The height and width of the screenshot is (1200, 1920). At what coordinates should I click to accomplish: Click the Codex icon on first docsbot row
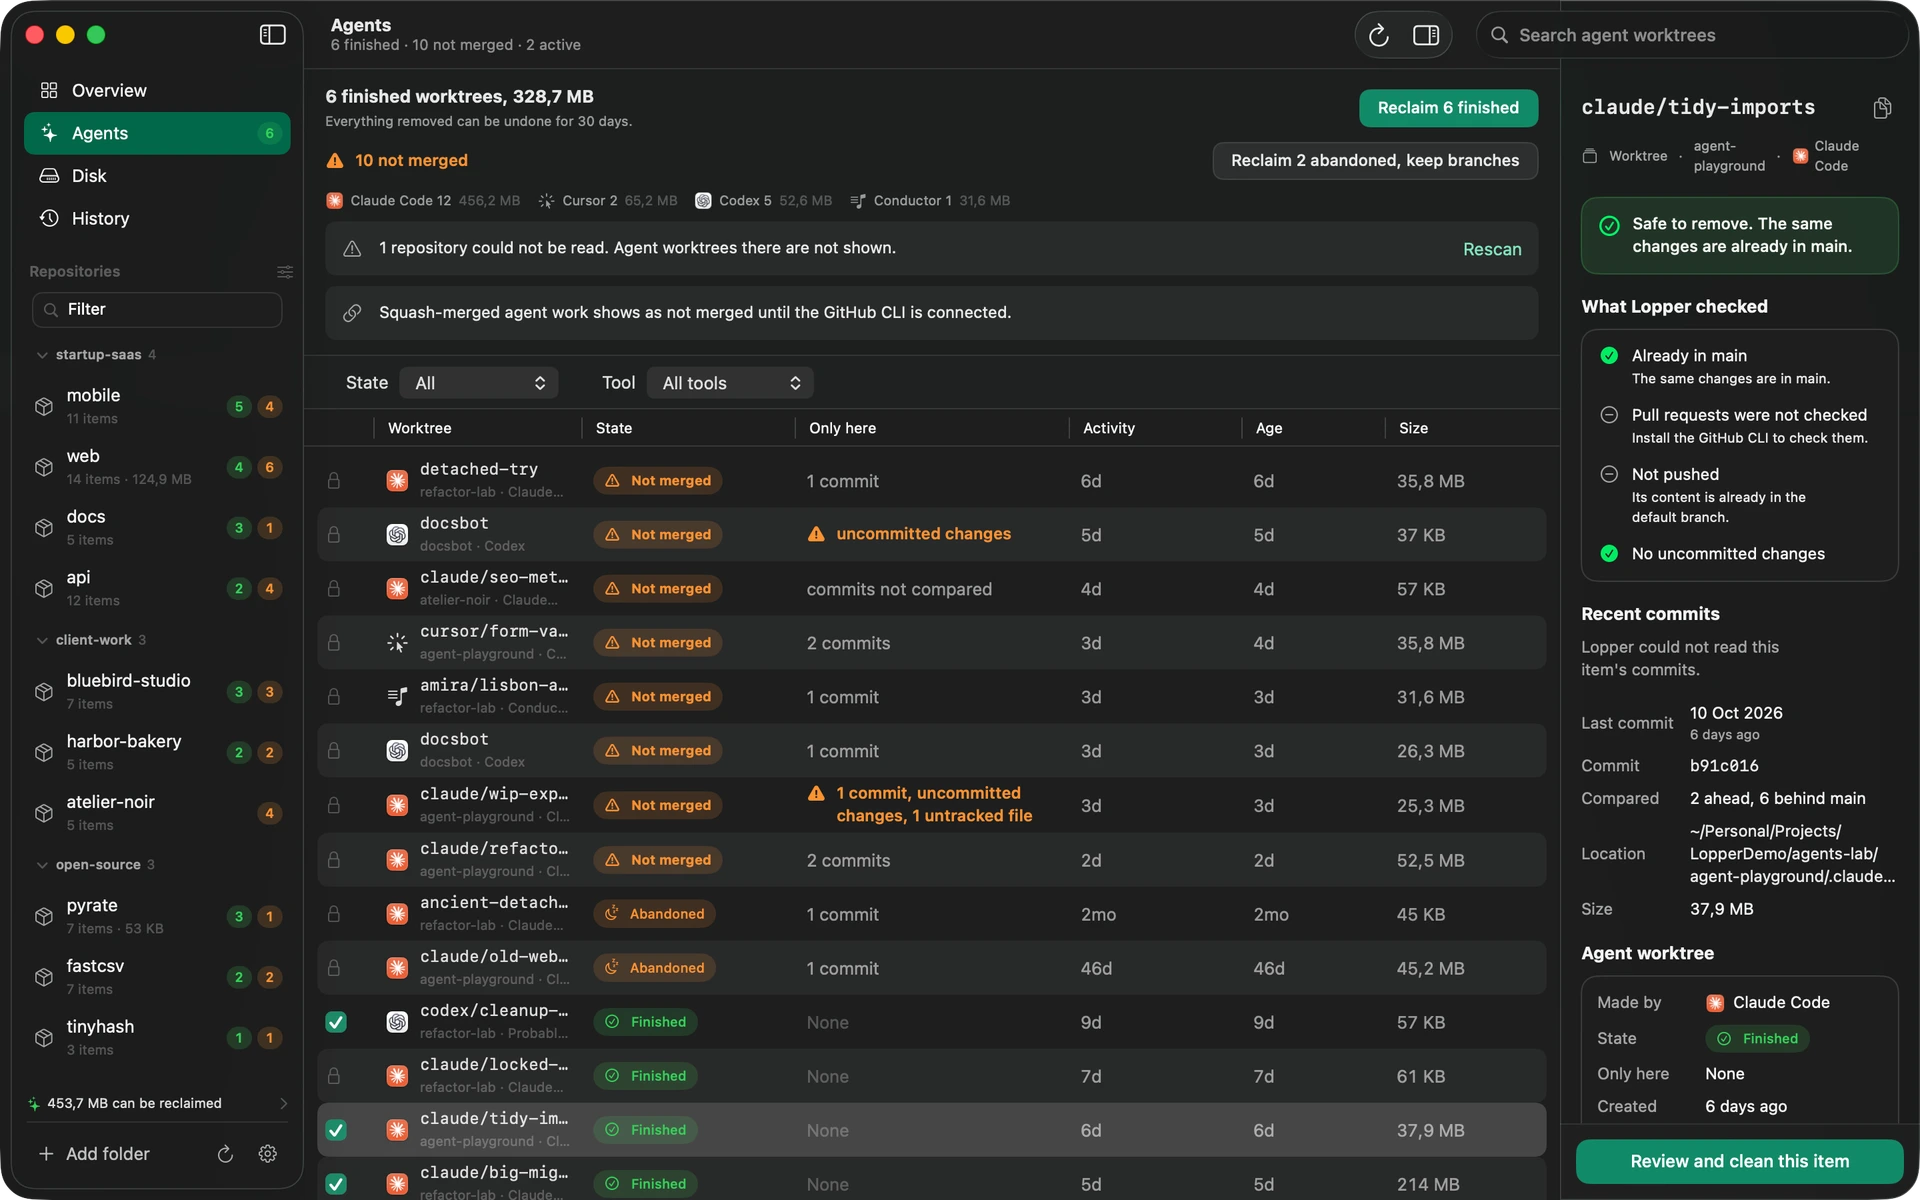click(x=397, y=535)
